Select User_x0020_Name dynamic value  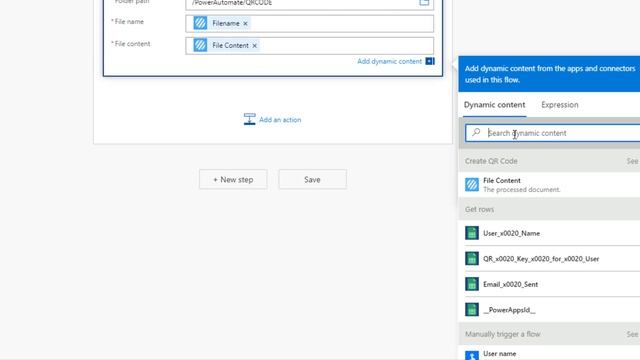(x=549, y=233)
